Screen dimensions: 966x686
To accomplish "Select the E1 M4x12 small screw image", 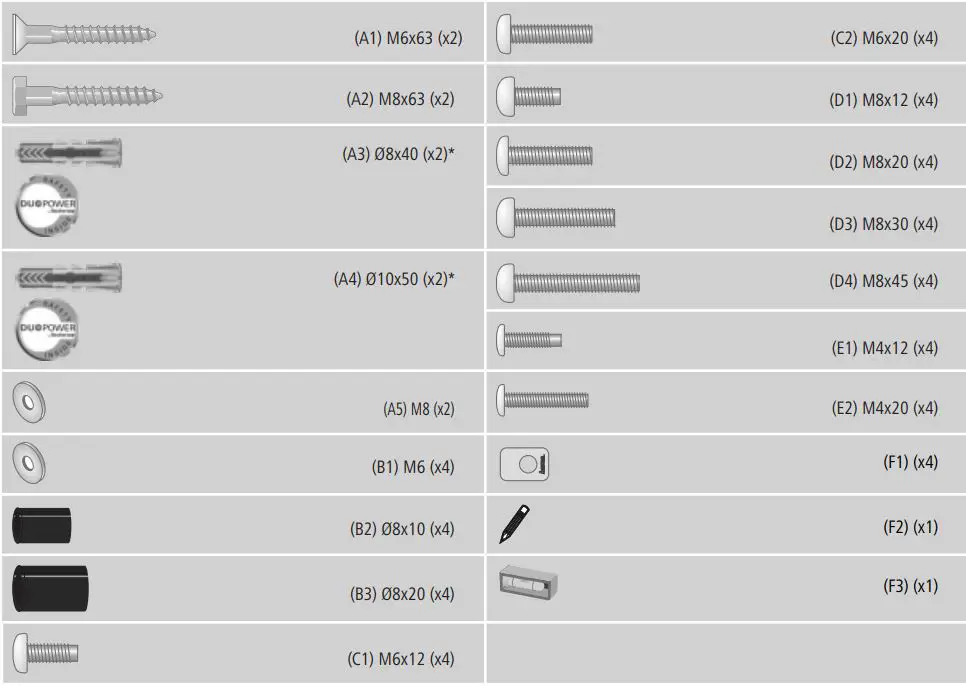I will pos(529,340).
